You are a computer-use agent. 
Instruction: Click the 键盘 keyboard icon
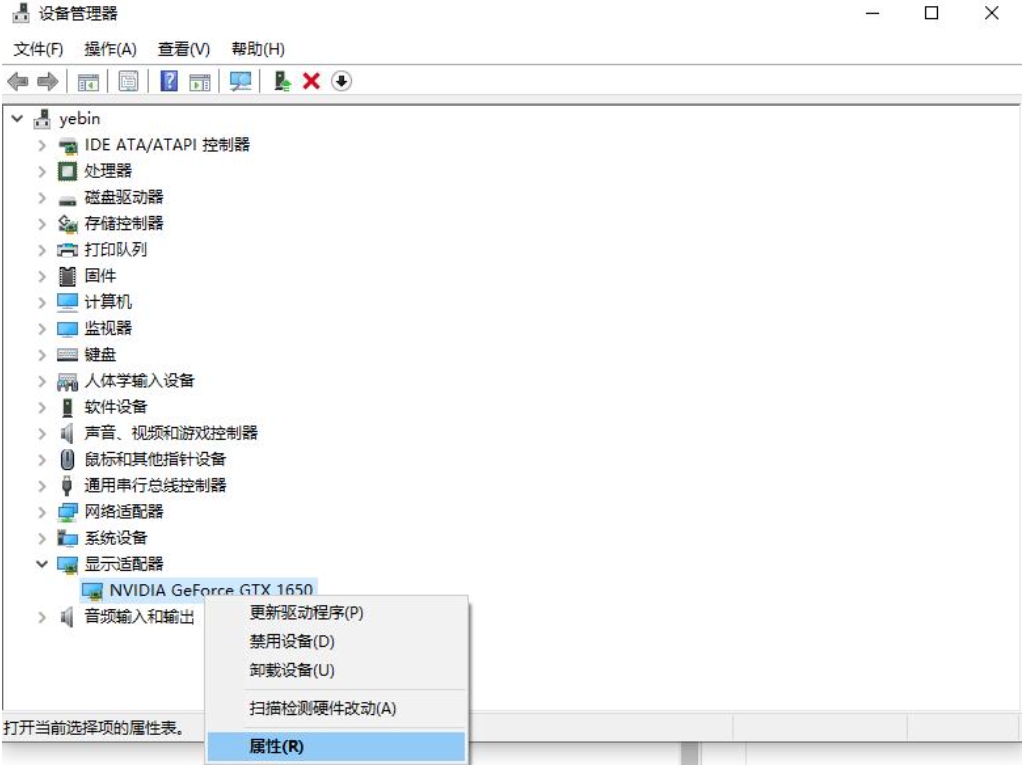(x=67, y=356)
